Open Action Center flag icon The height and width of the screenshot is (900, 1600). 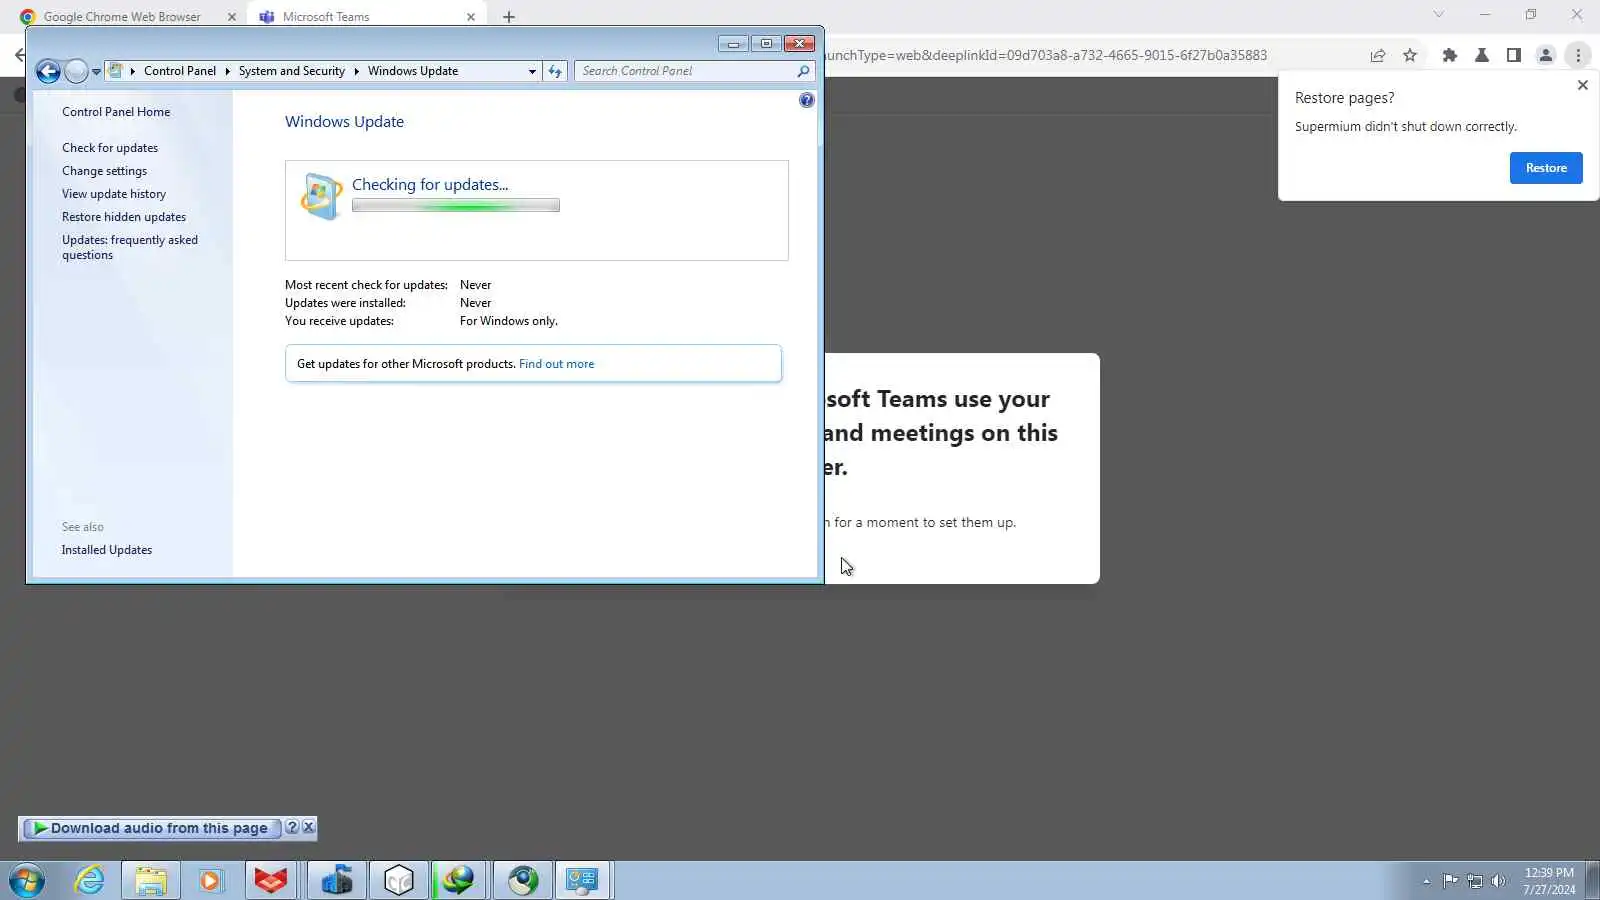1450,881
